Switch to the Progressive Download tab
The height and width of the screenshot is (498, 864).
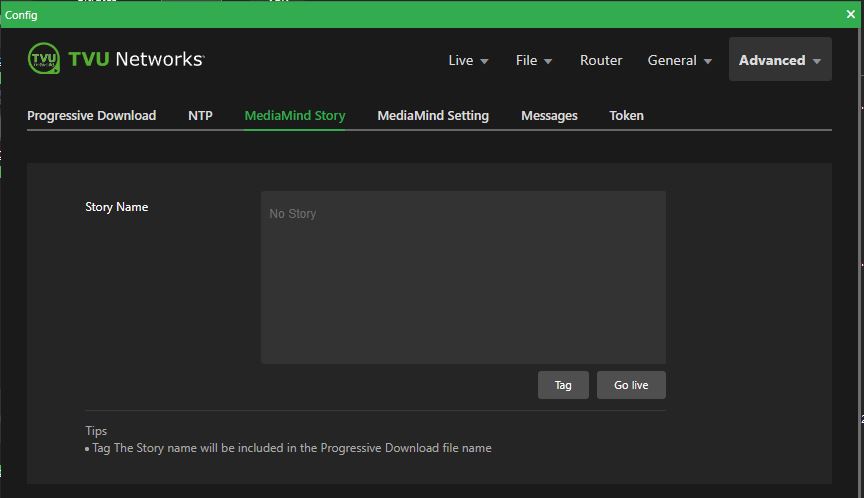click(x=91, y=115)
